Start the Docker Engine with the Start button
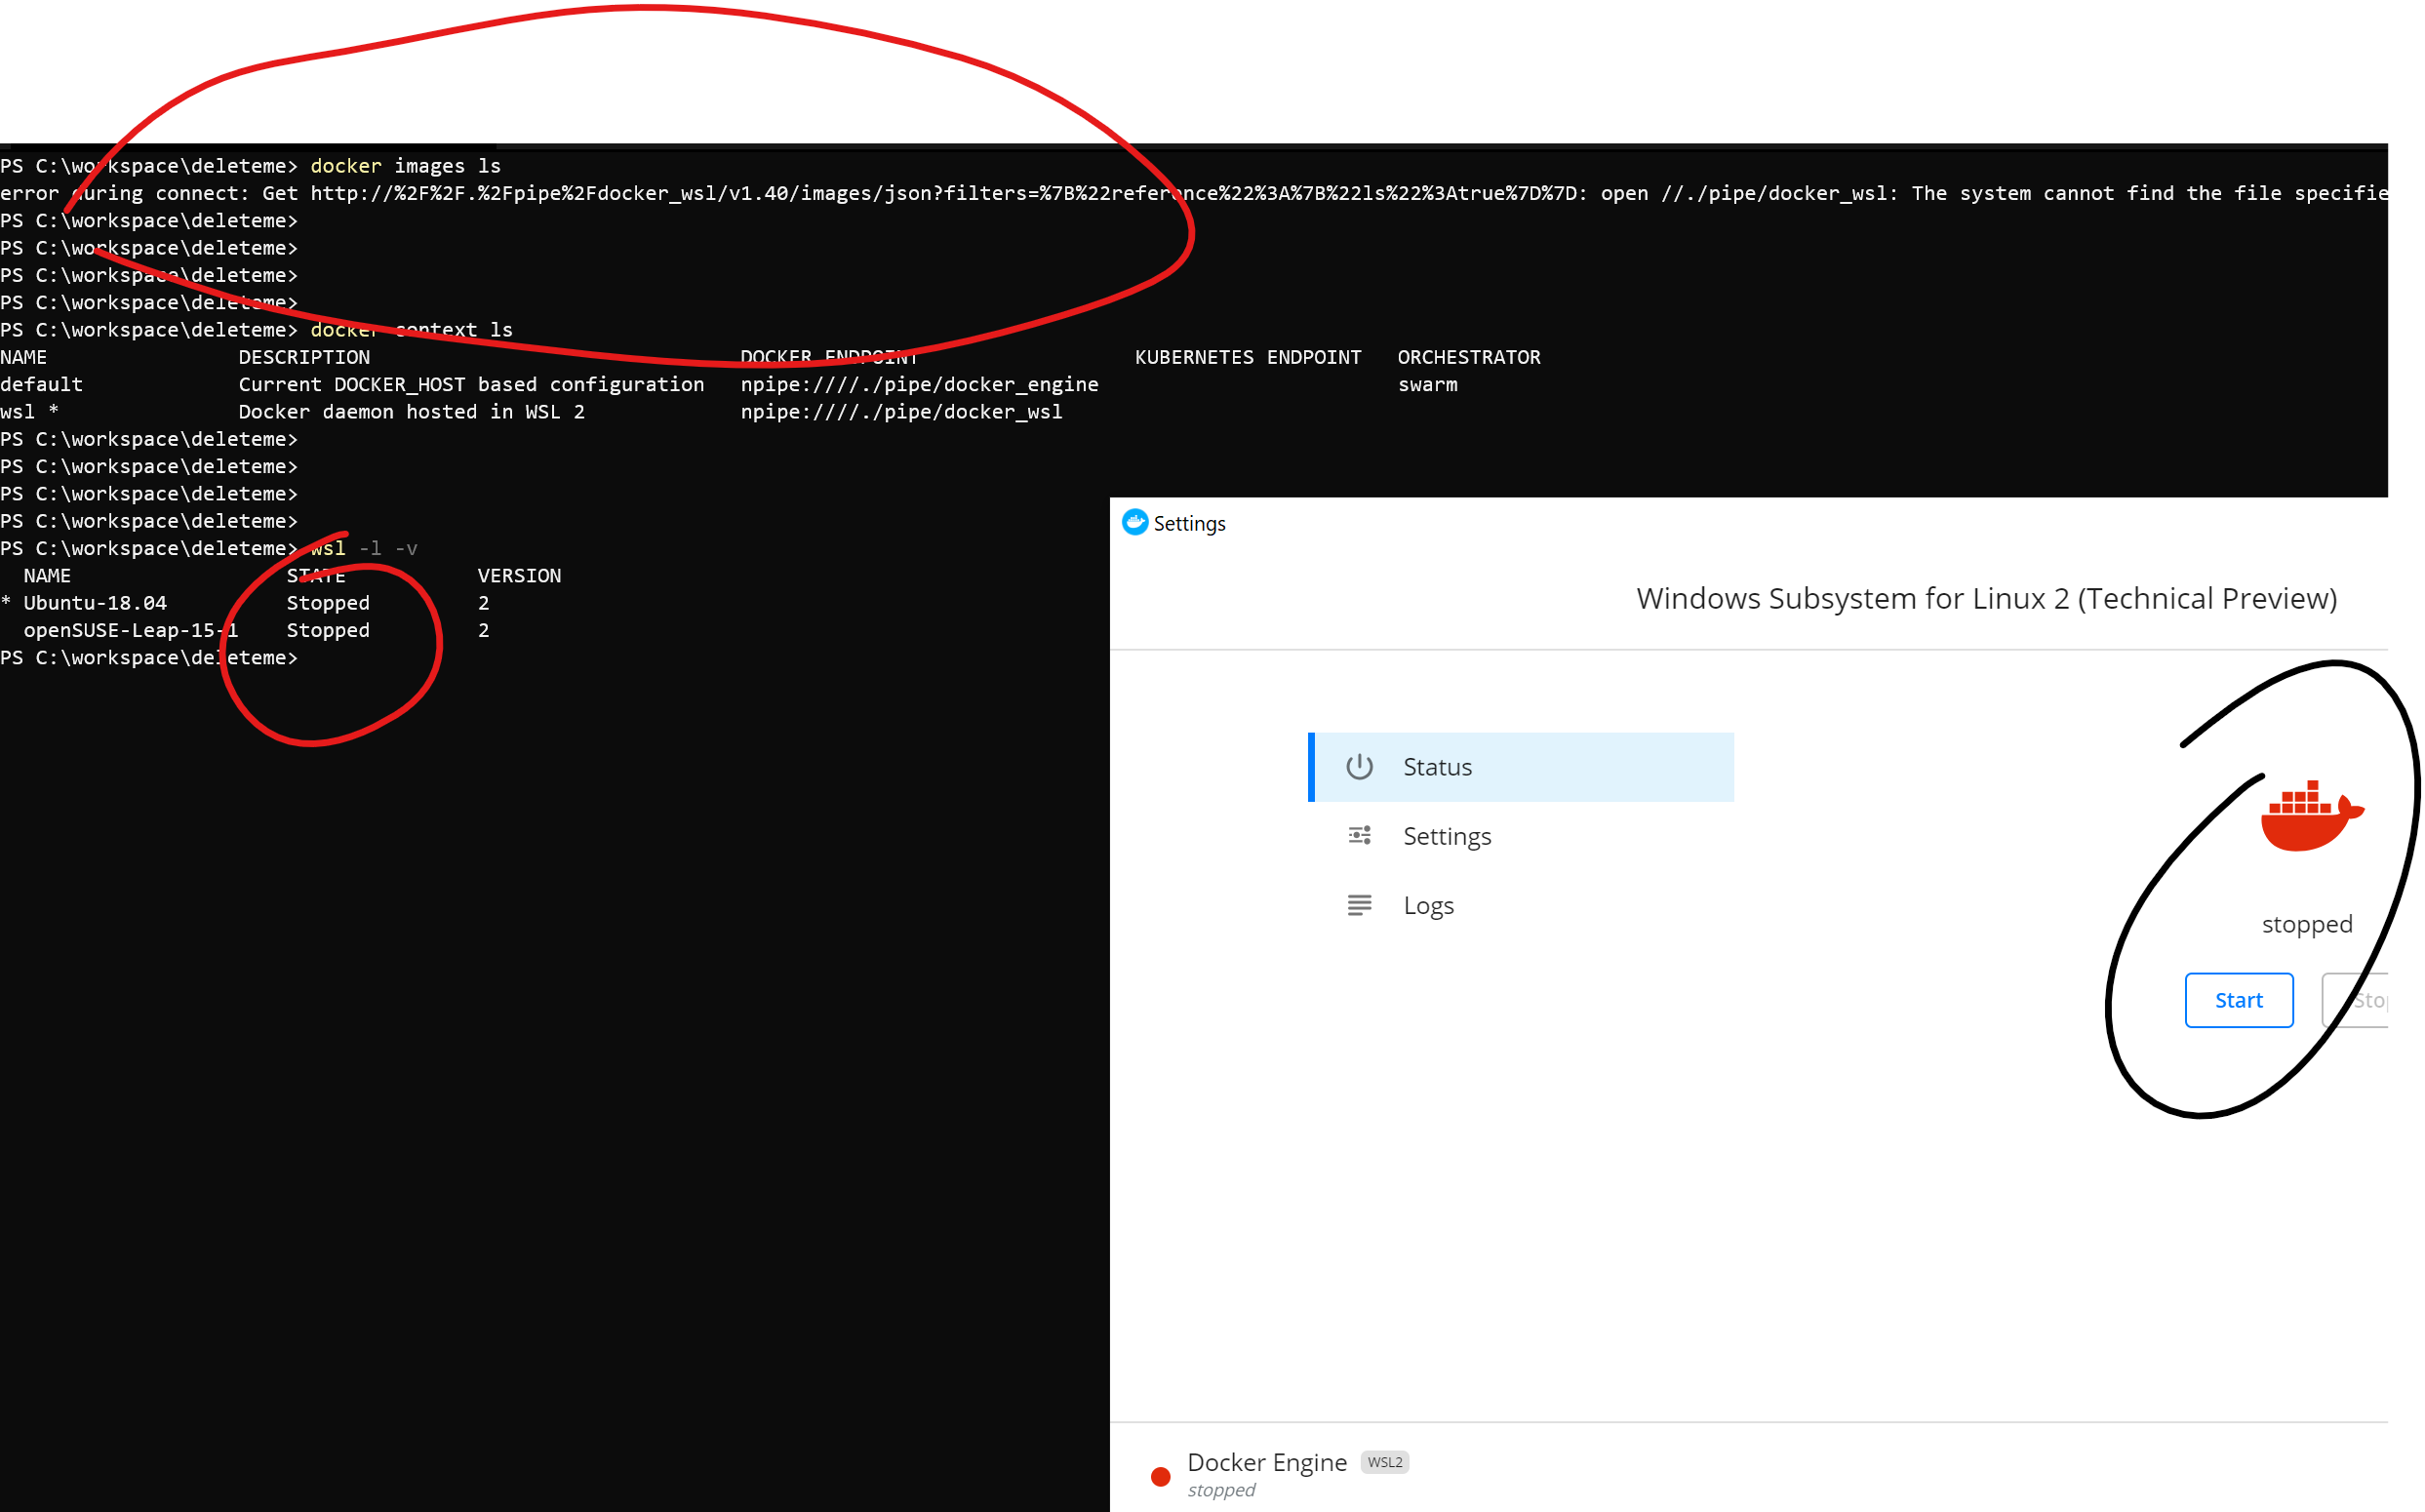 click(2239, 999)
